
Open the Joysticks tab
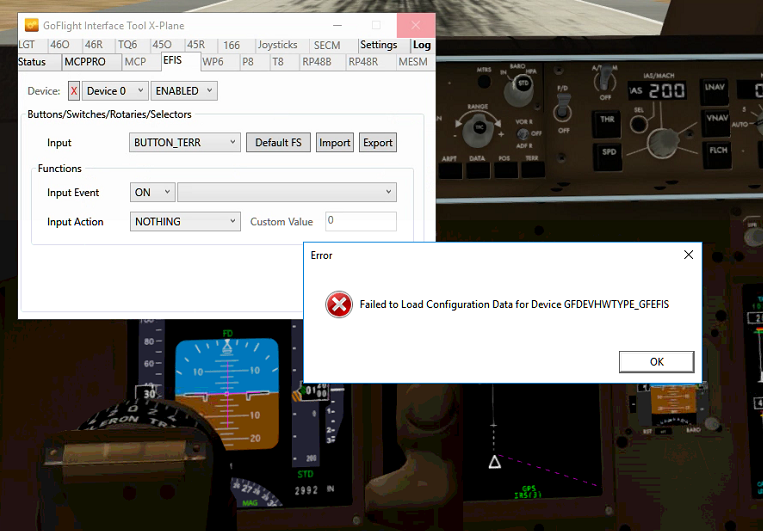pos(277,45)
